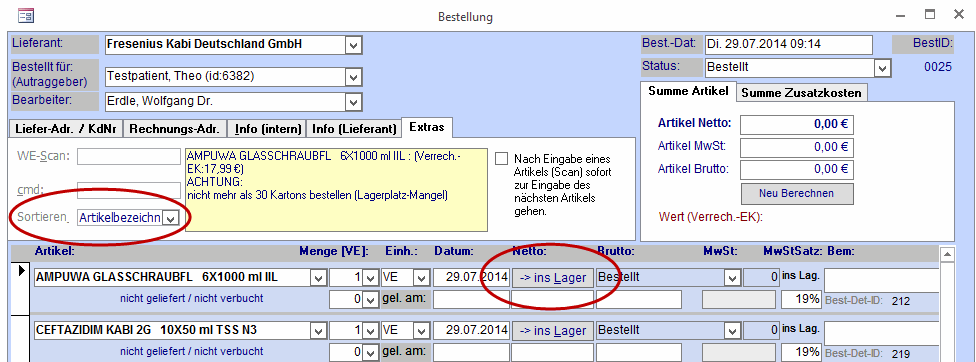Viewport: 976px width, 362px height.
Task: Expand the Status dropdown
Action: click(882, 68)
